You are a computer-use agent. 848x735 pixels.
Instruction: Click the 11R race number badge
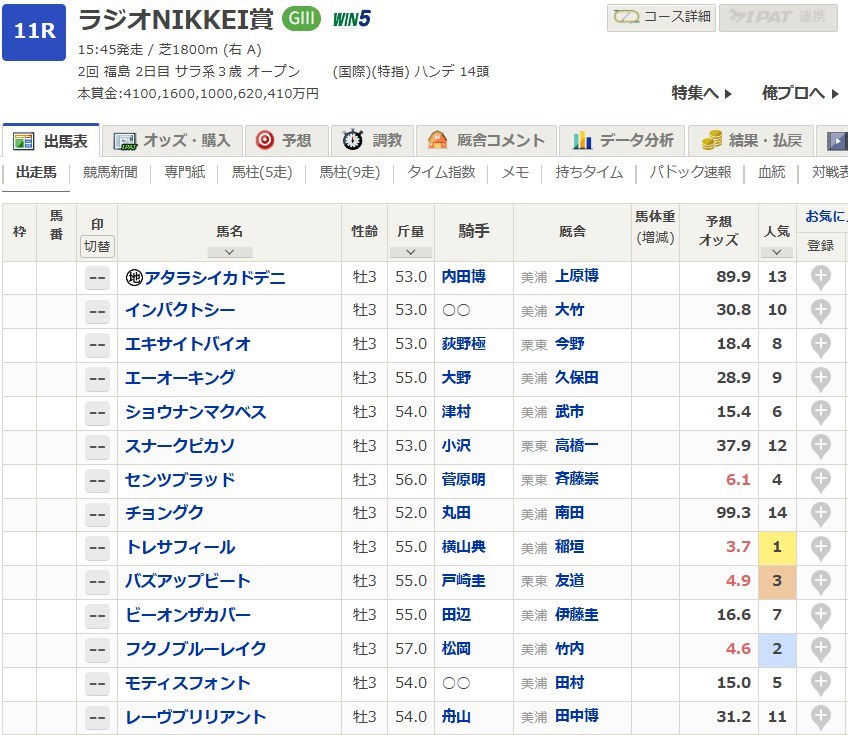coord(34,32)
